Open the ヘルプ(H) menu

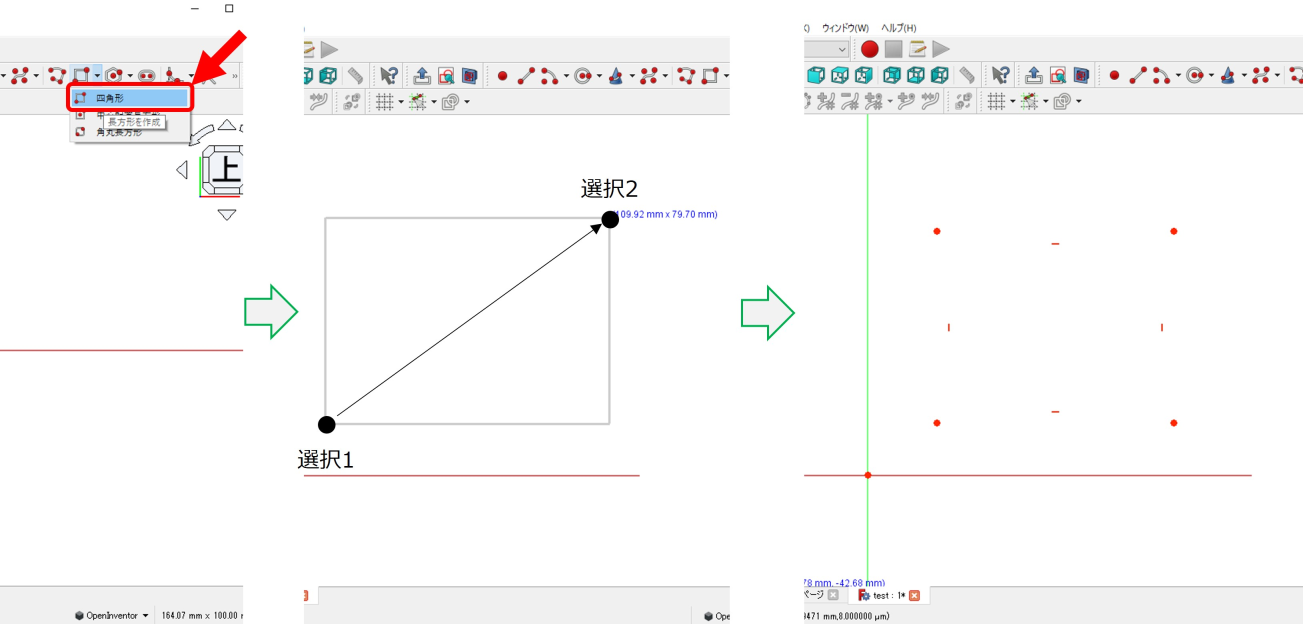coord(898,28)
